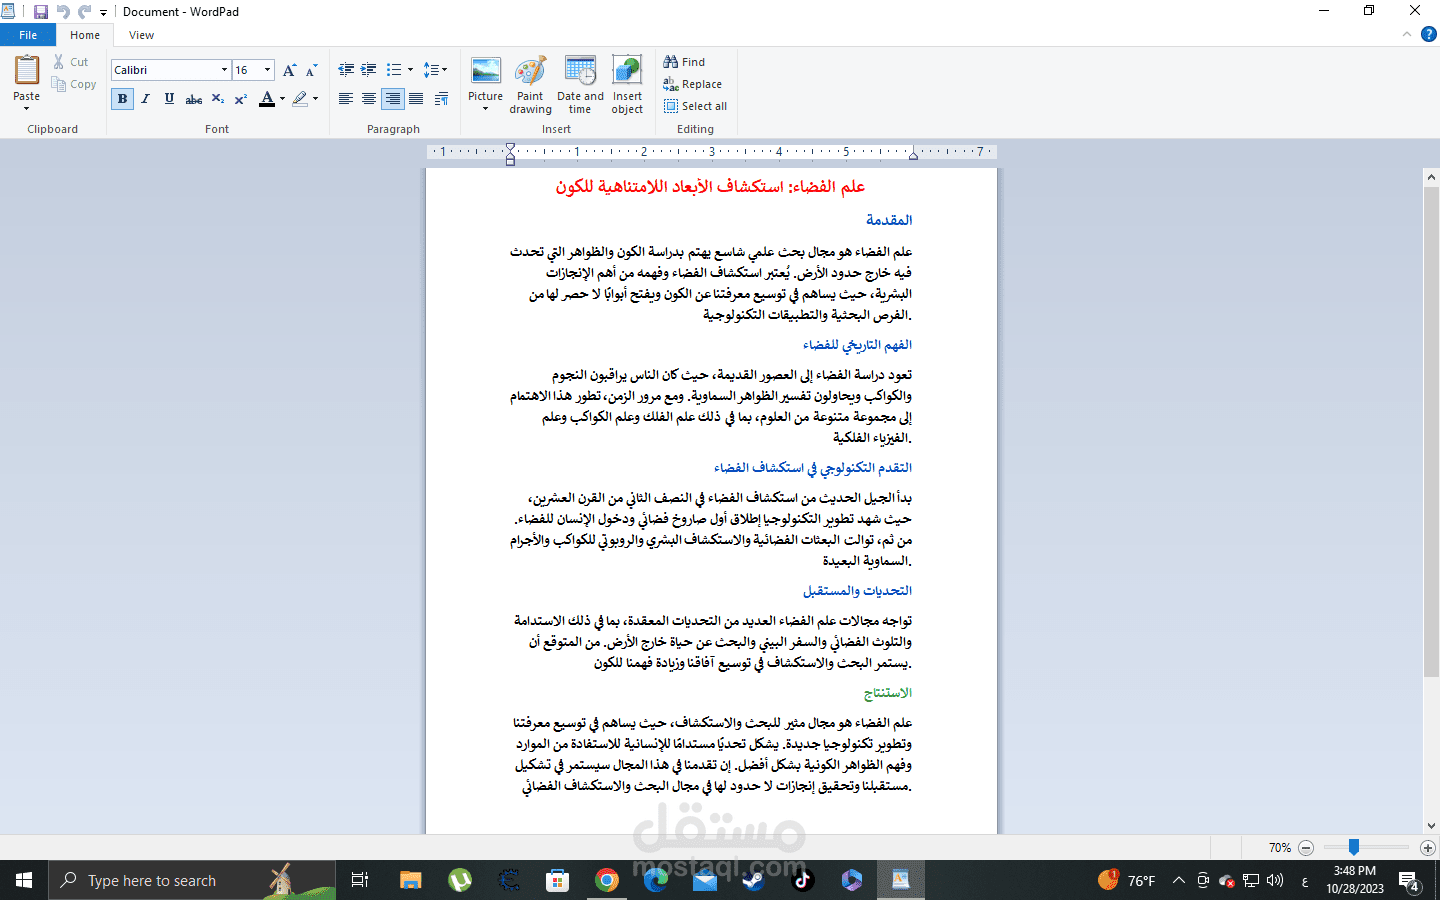
Task: Center the paragraph text
Action: (369, 99)
